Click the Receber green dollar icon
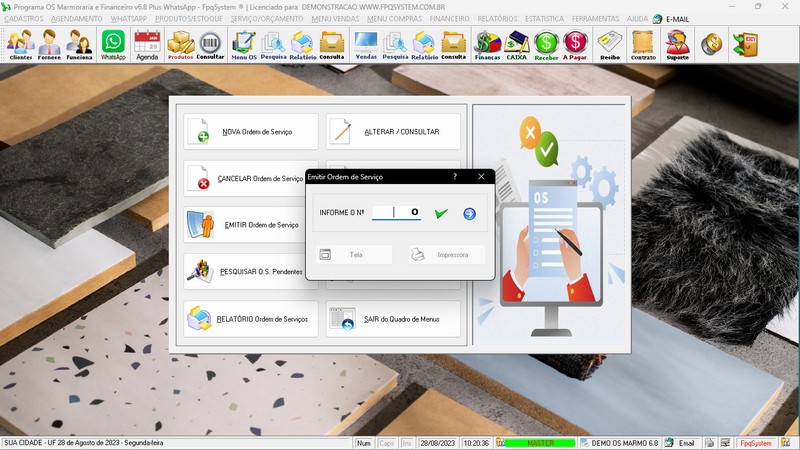This screenshot has width=800, height=450. click(546, 45)
